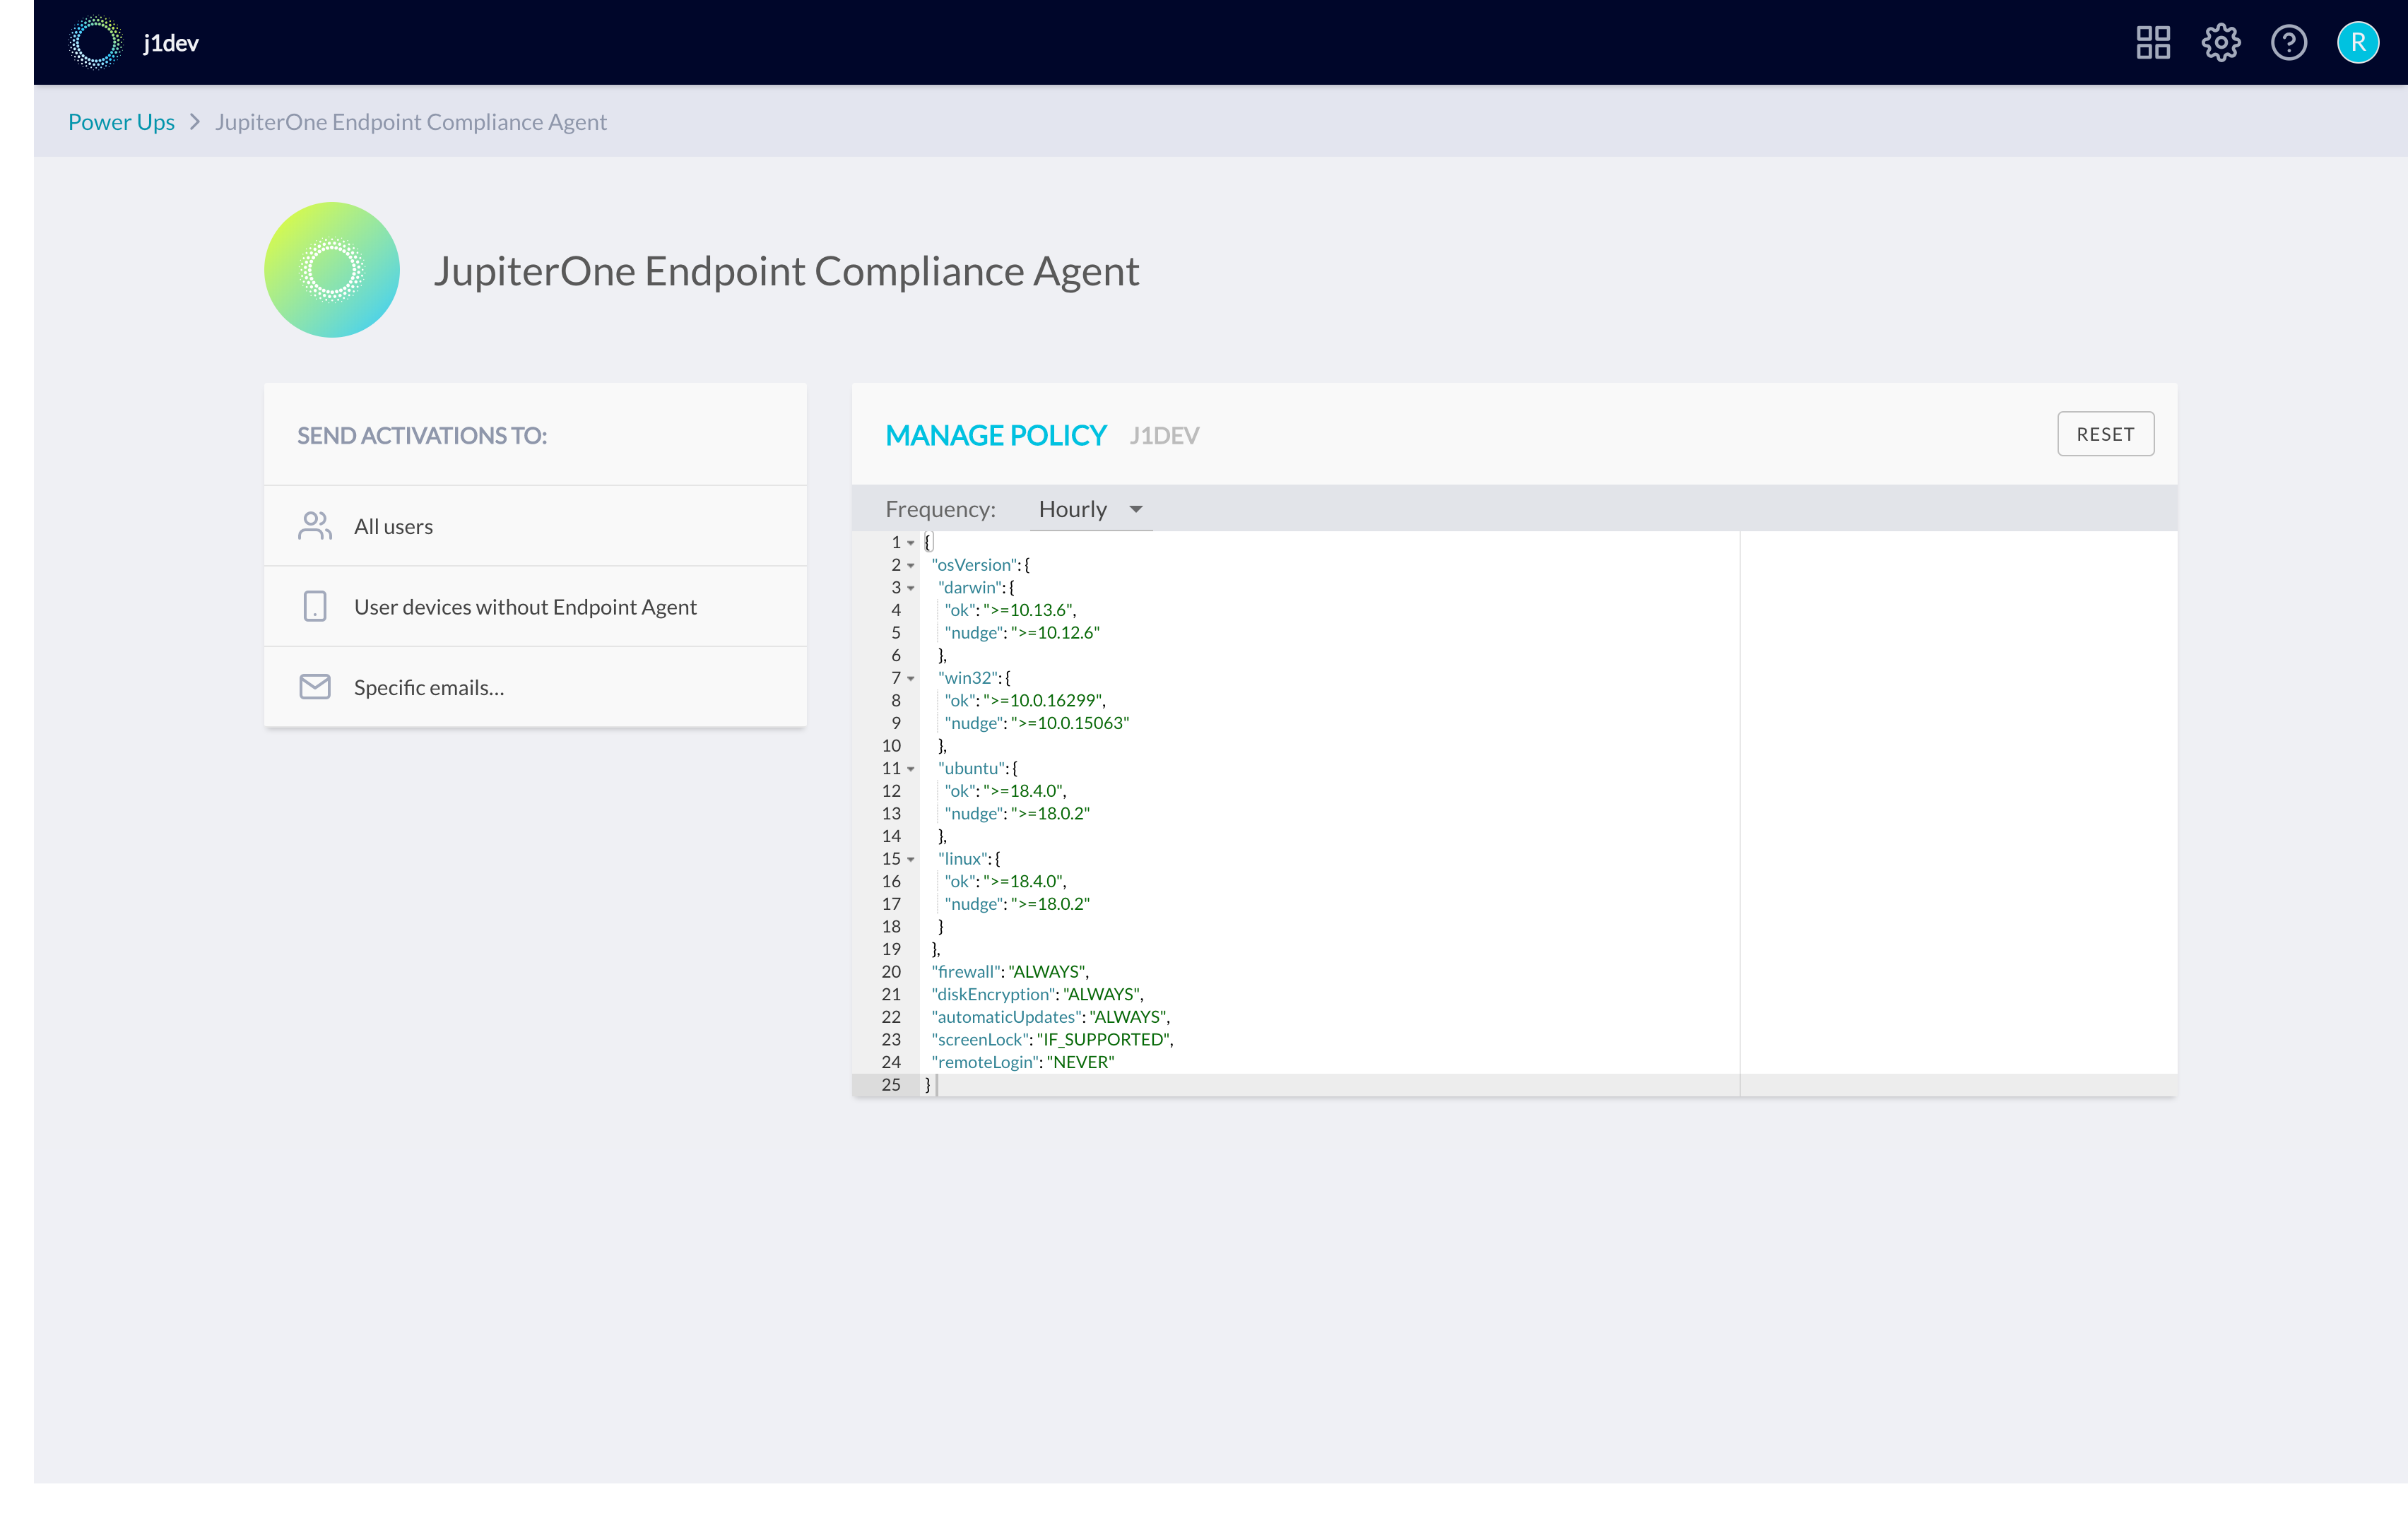Select User devices without Endpoint Agent
Viewport: 2408px width, 1523px height.
pos(535,607)
